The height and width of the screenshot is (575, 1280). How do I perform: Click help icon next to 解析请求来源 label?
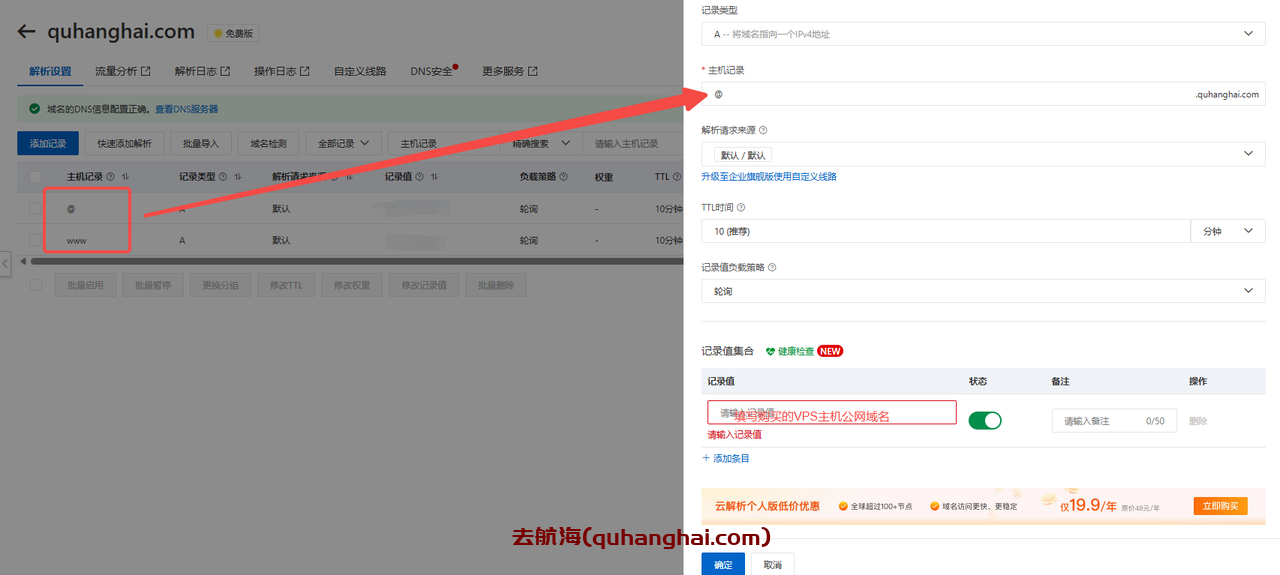click(763, 130)
